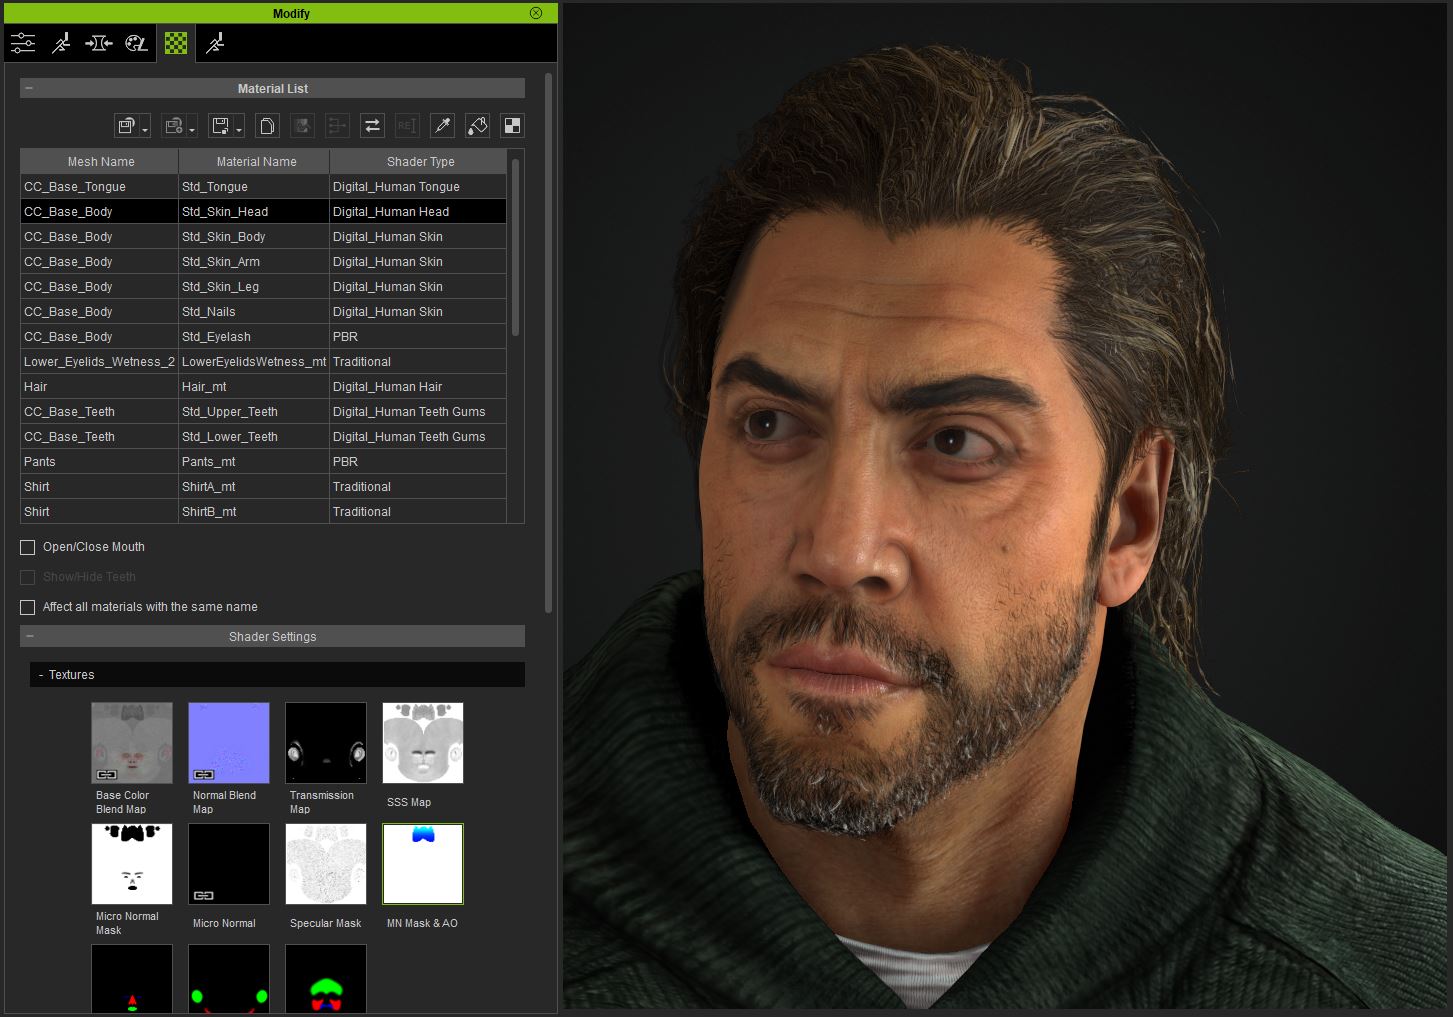Screen dimensions: 1453x1017
Task: Click the save material floppy icon
Action: point(220,126)
